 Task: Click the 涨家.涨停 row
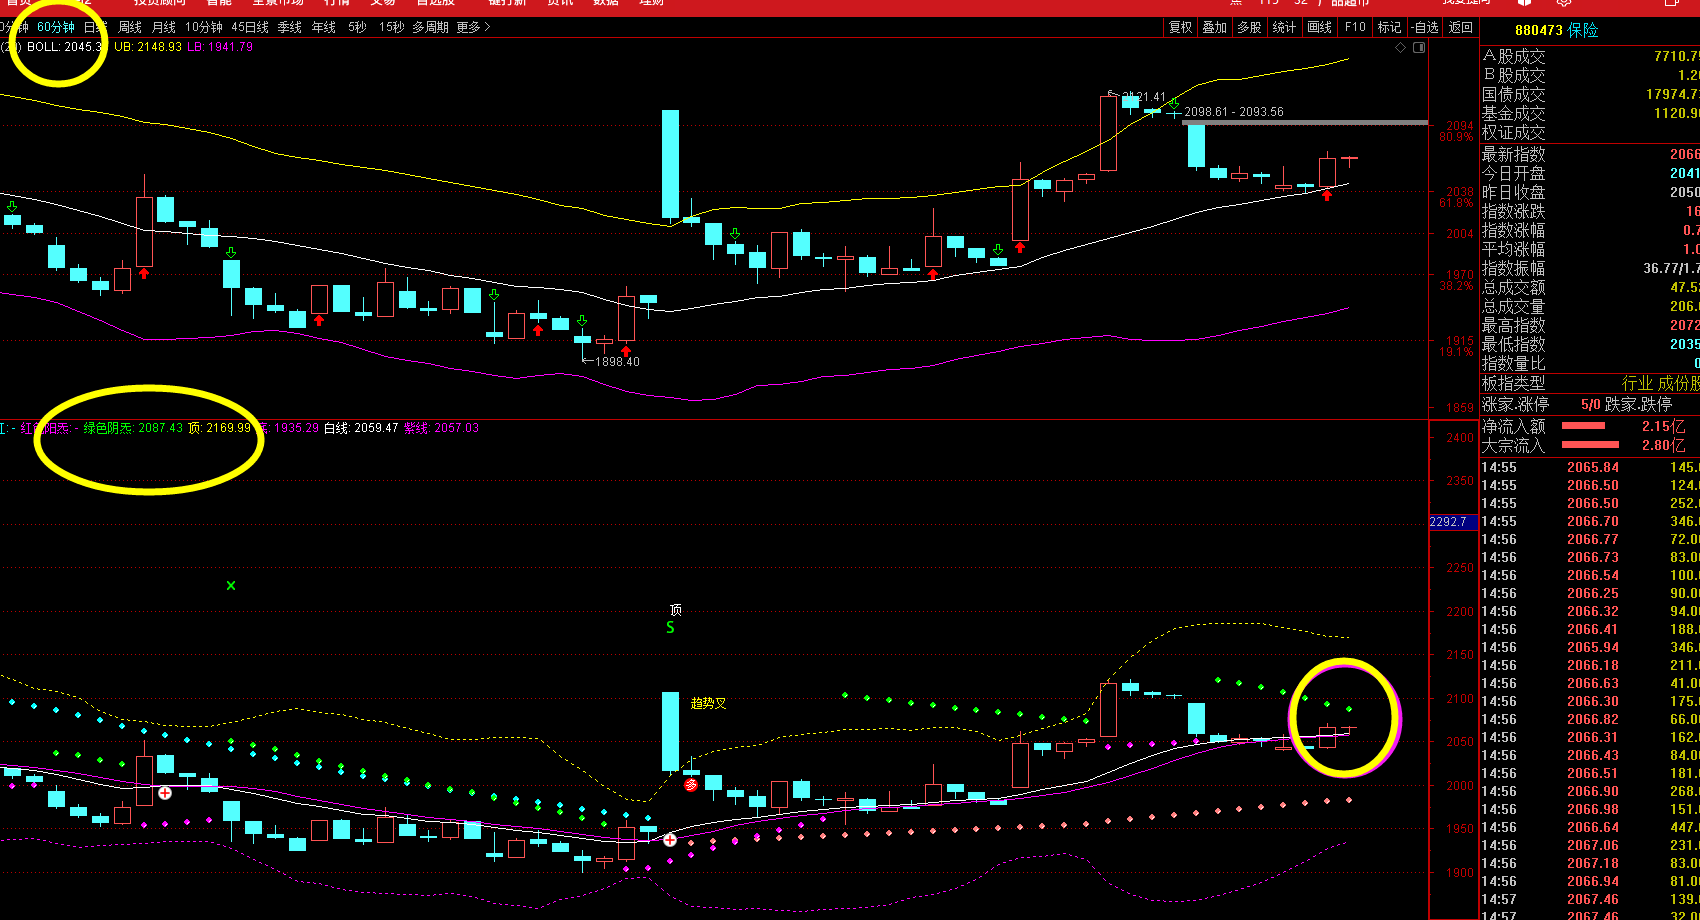pos(1590,404)
